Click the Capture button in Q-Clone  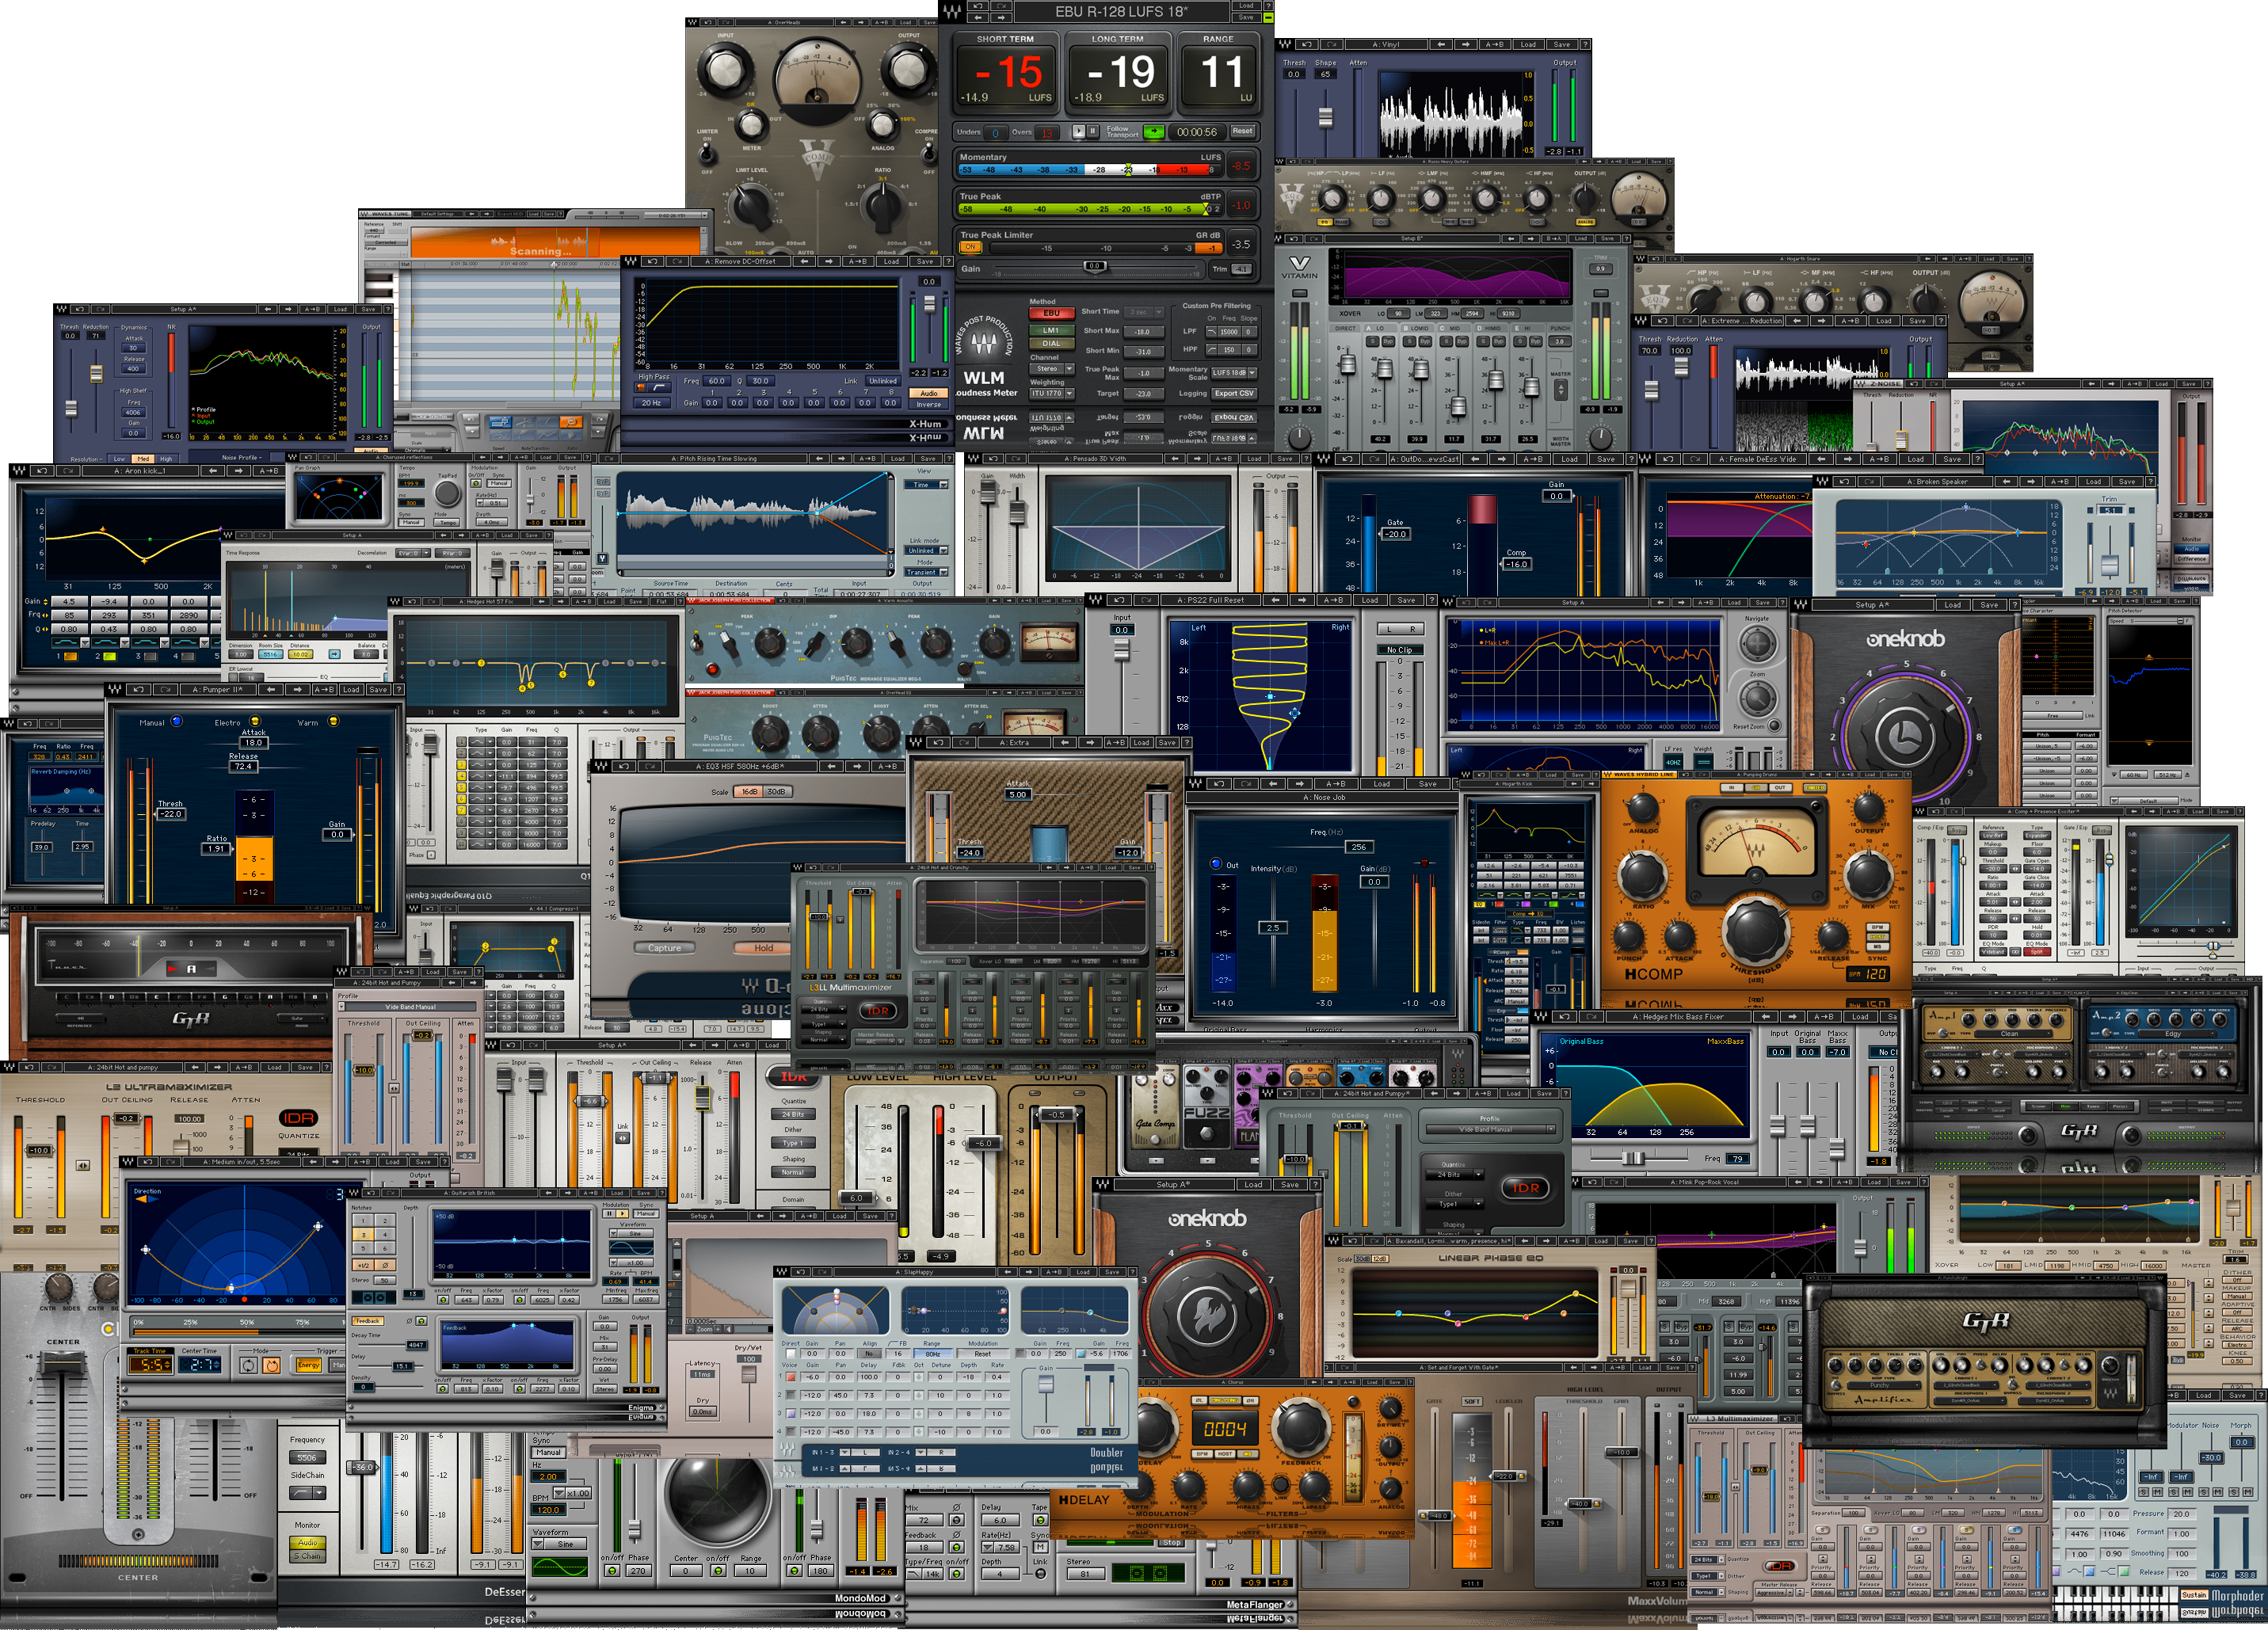point(665,948)
